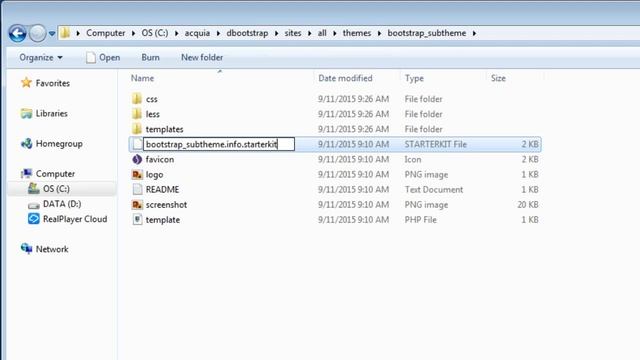This screenshot has height=360, width=640.
Task: Click the folder icon in address bar
Action: point(65,33)
